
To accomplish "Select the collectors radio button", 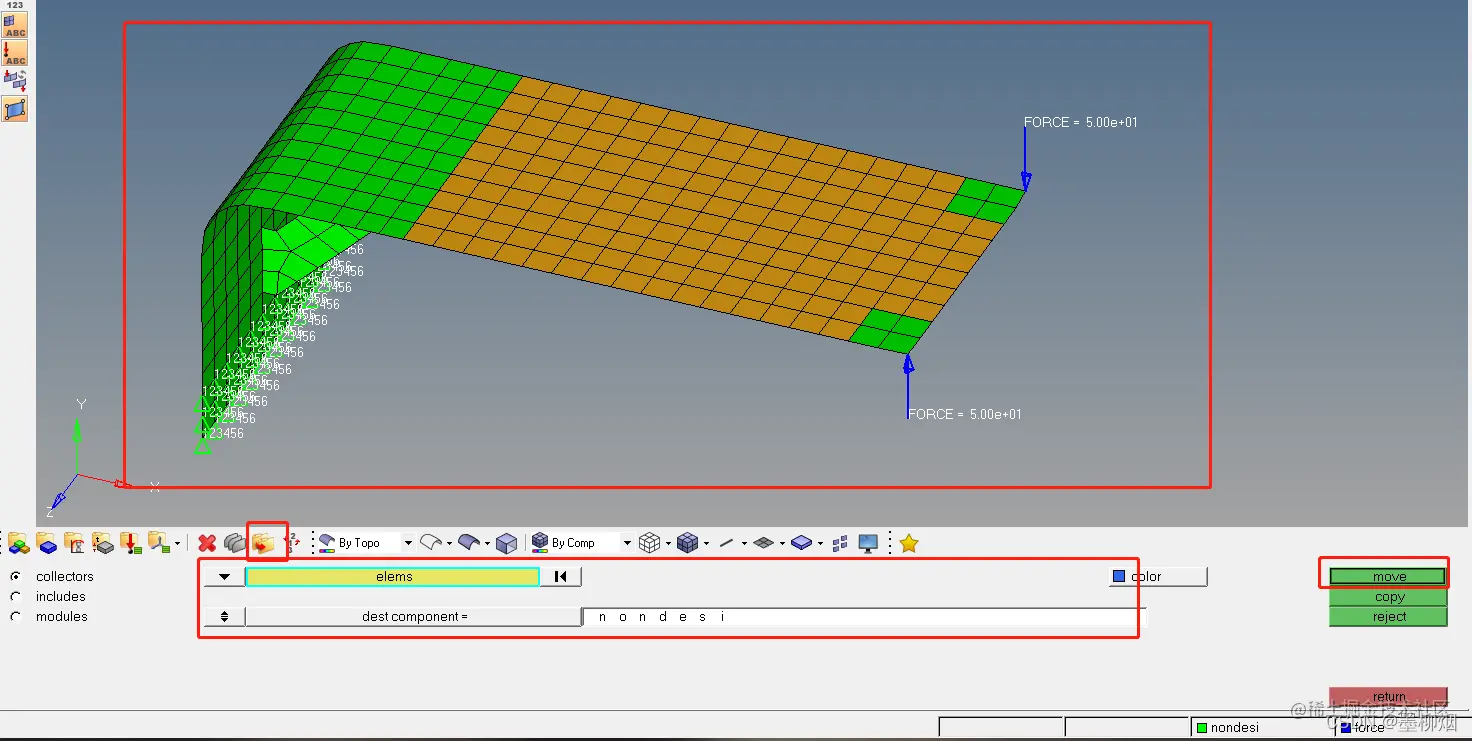I will [15, 577].
